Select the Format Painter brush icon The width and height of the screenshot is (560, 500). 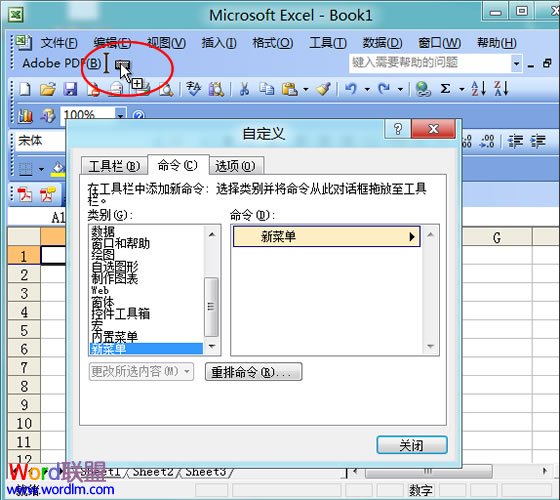point(323,89)
